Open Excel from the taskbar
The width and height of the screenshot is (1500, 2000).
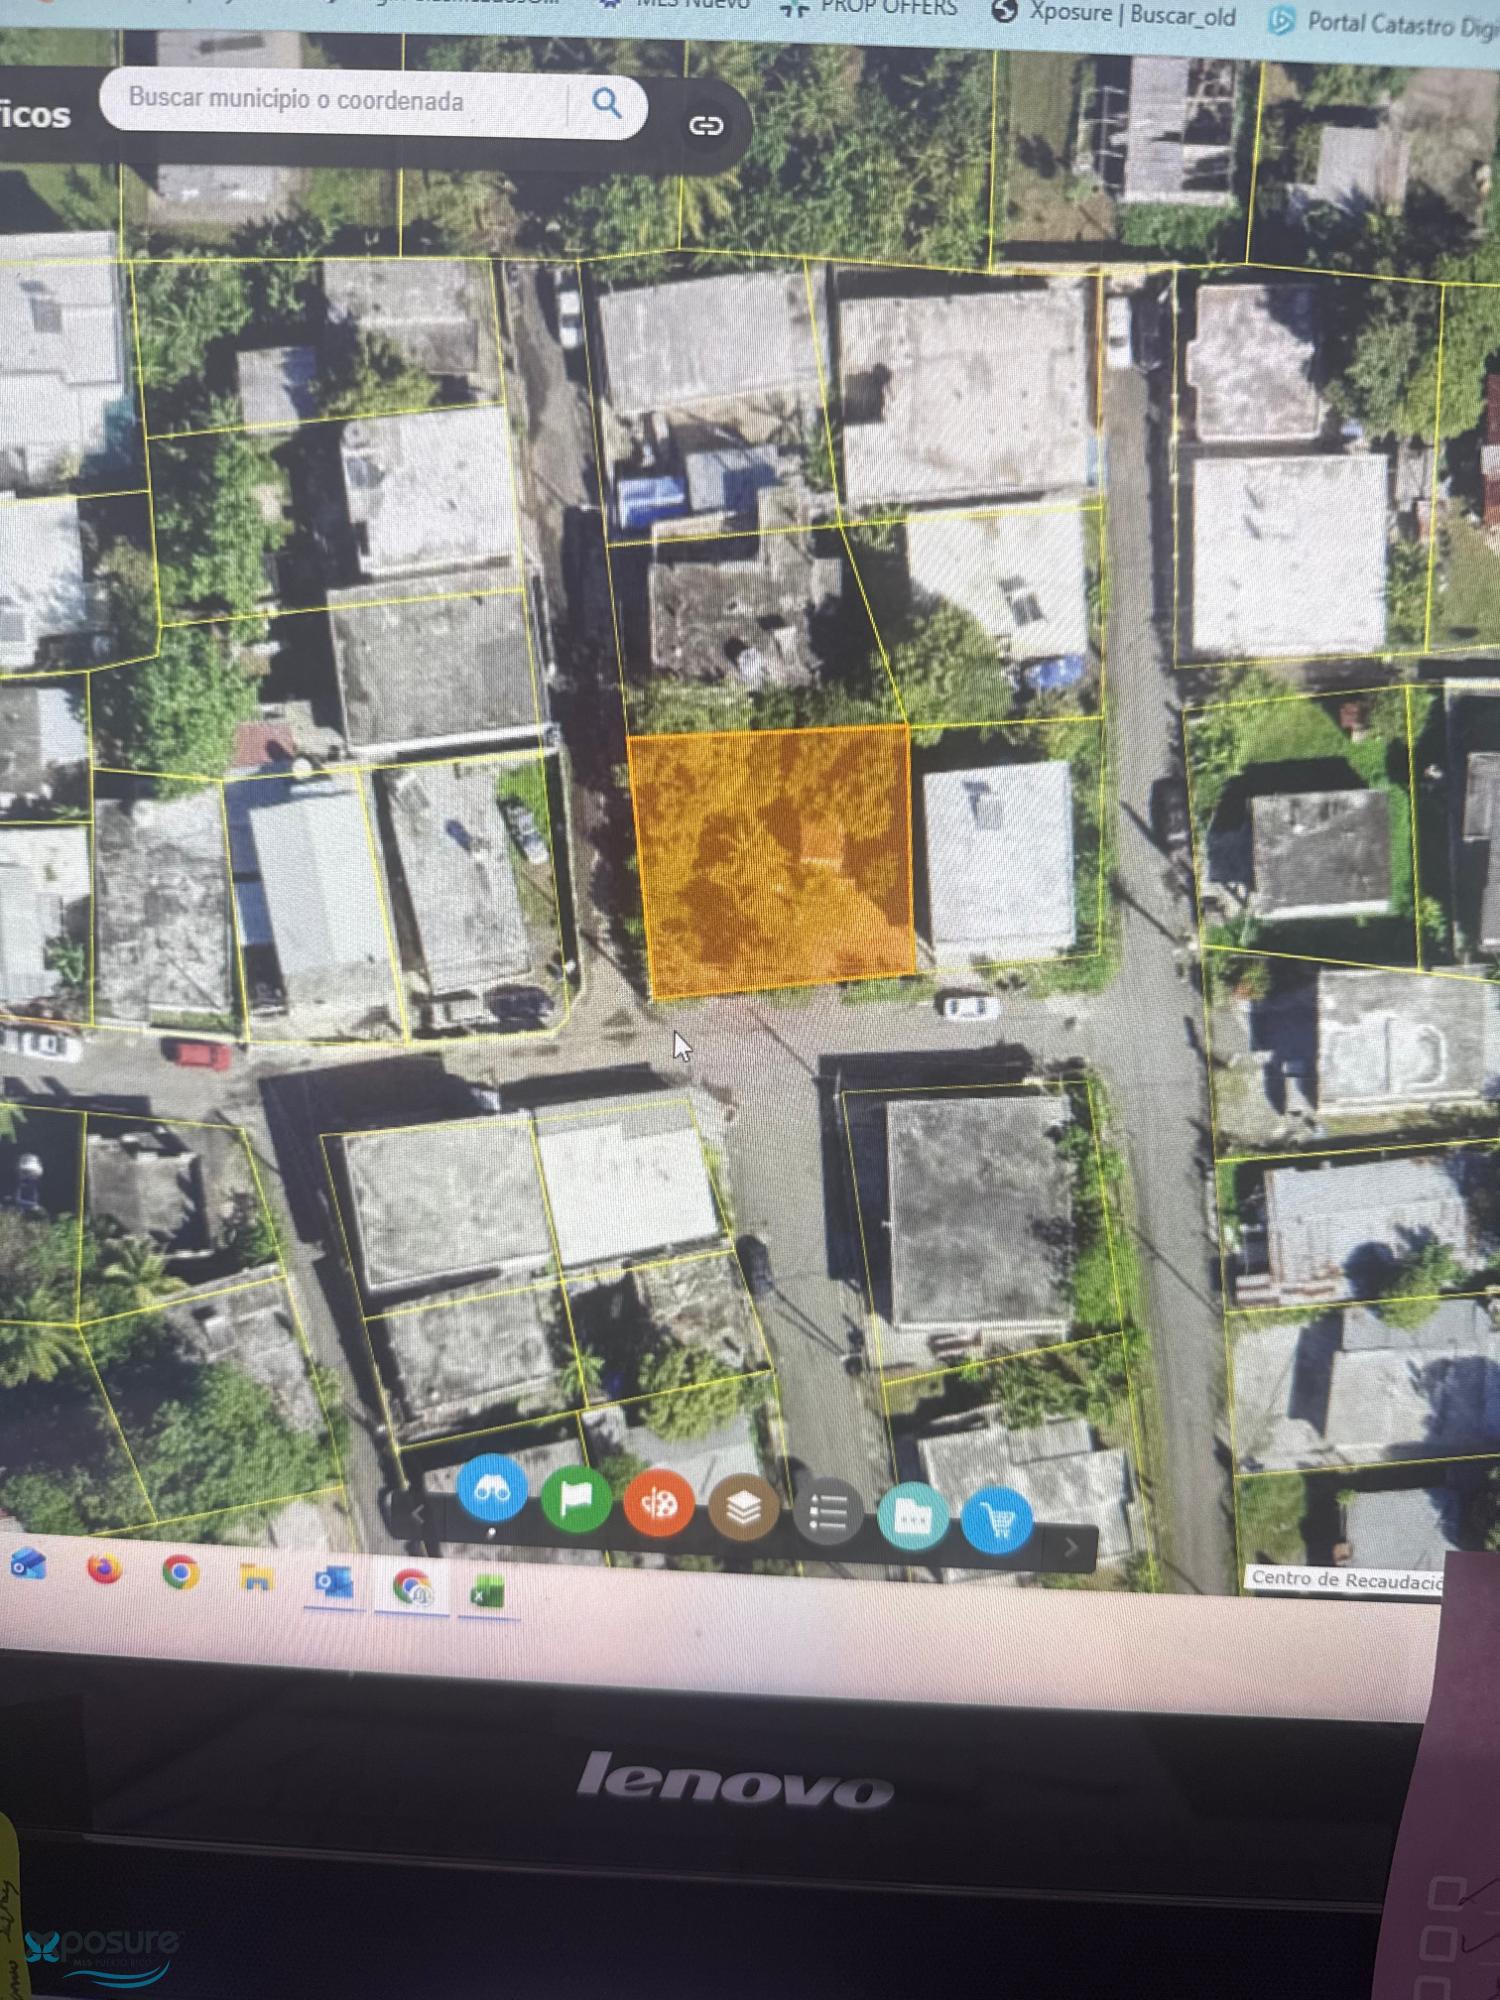pos(487,1591)
